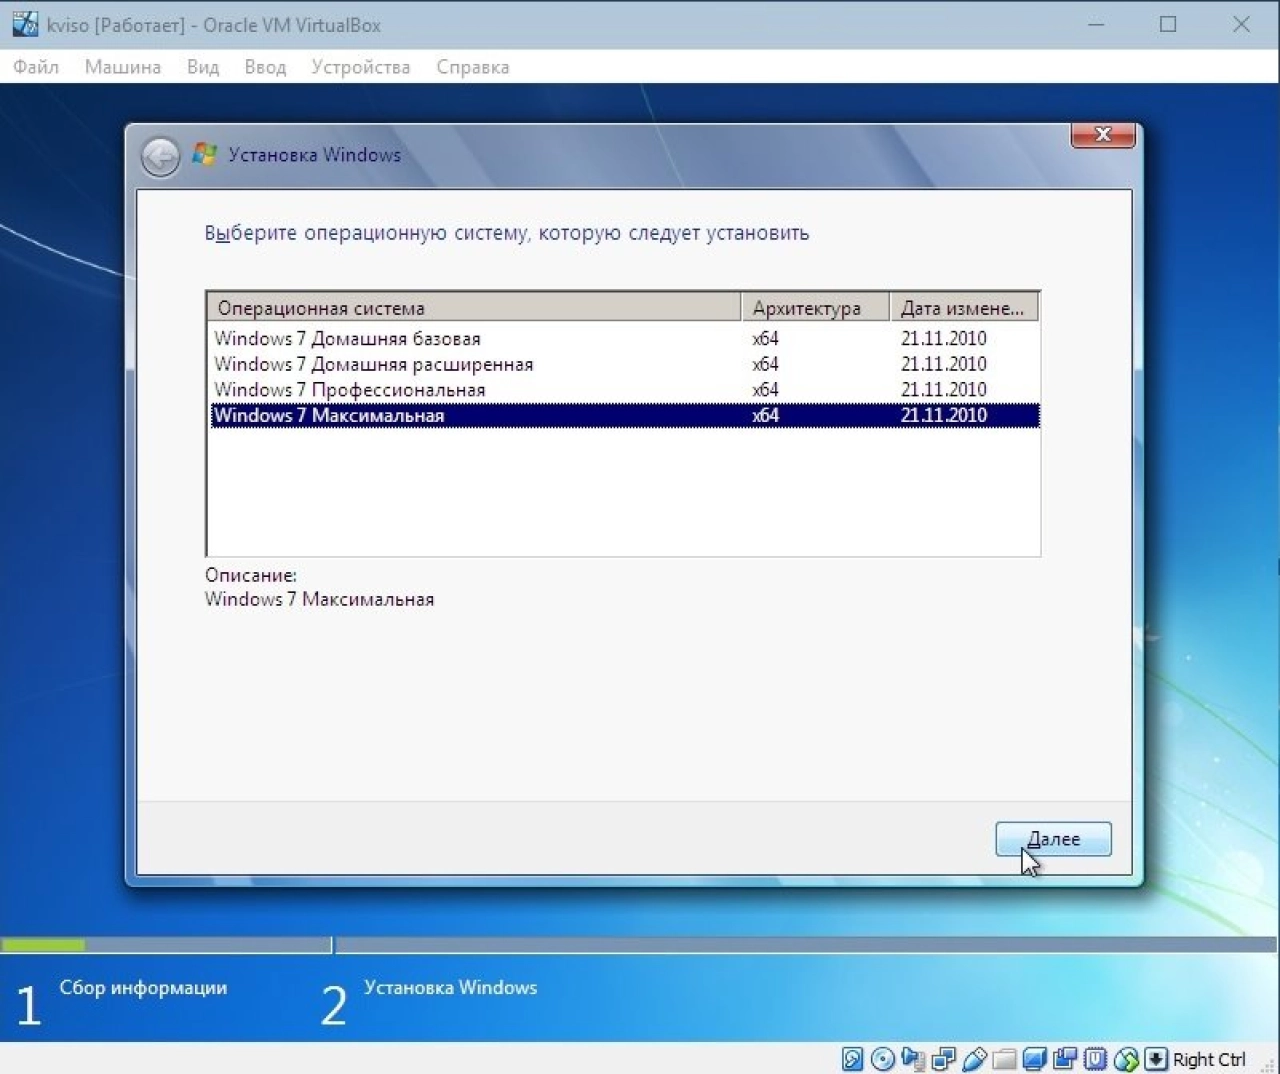Select Windows 7 Домашняя базовая

(624, 338)
